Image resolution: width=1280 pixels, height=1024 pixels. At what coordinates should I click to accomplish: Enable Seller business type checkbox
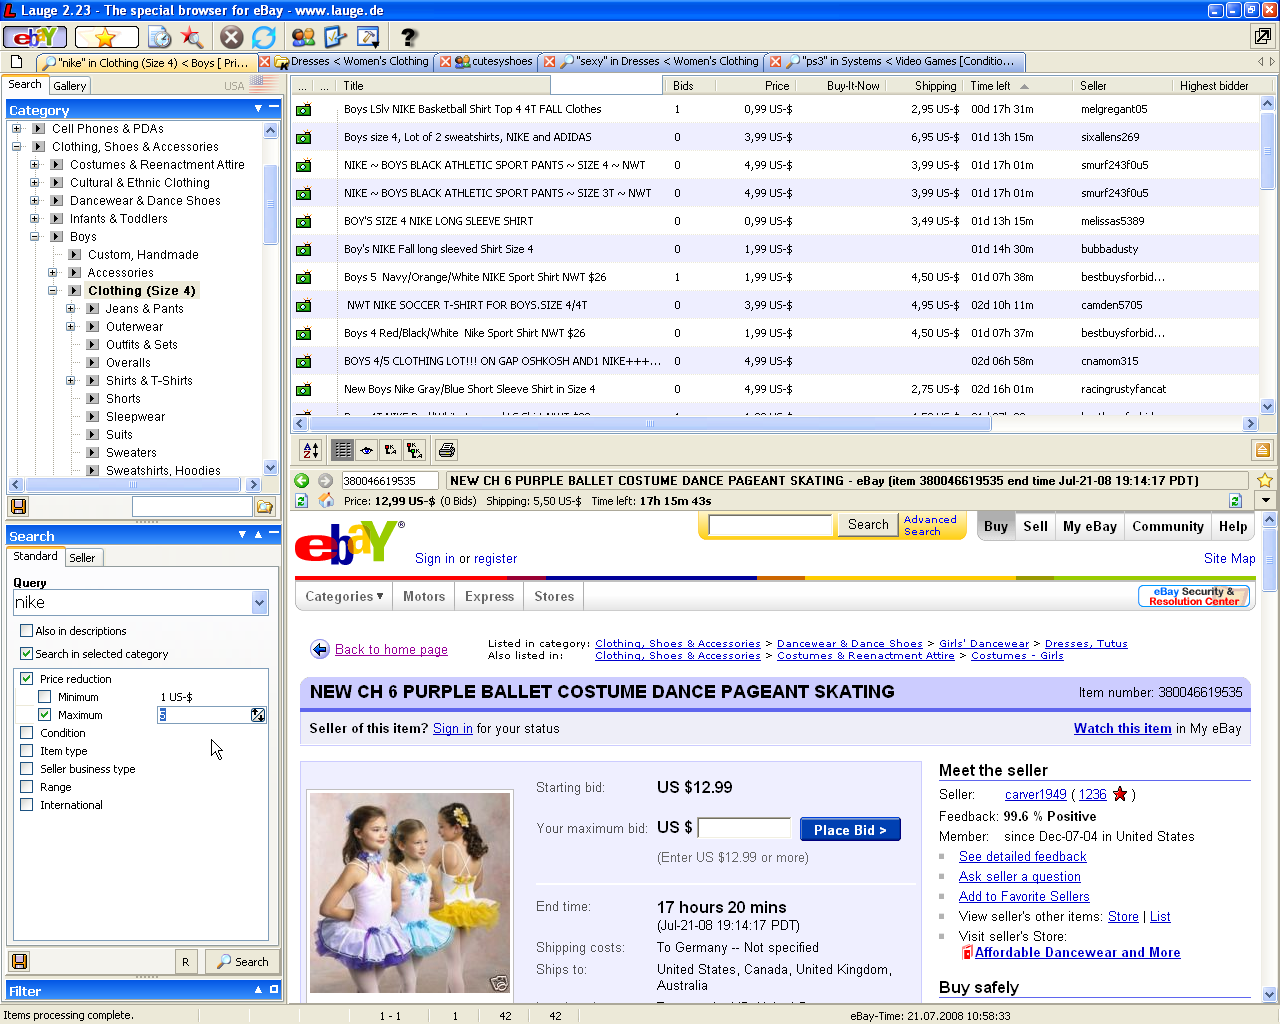(27, 769)
